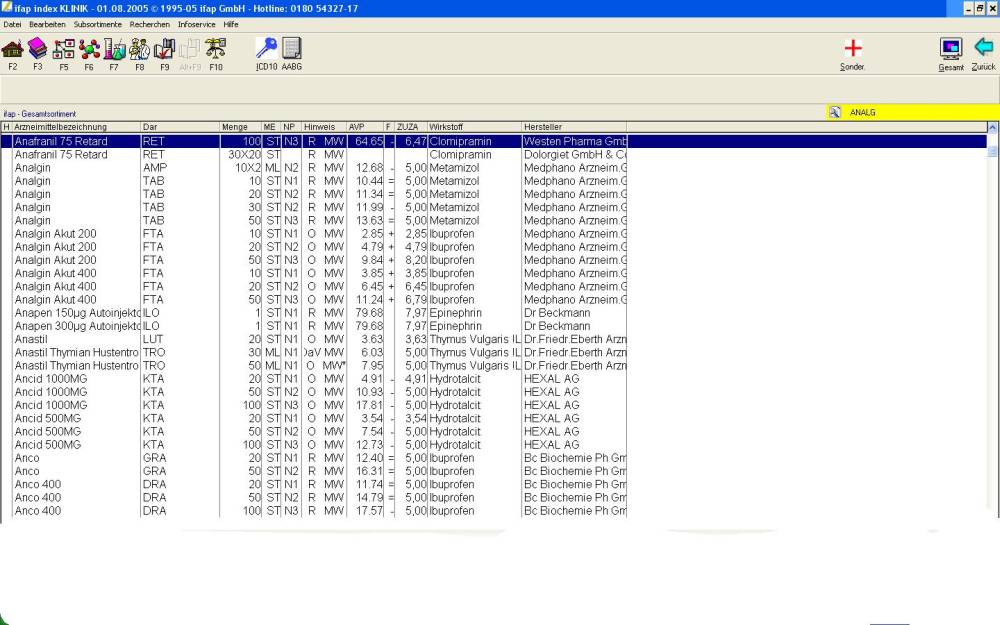Viewport: 1000px width, 625px height.
Task: Click the balance scales icon F10
Action: click(216, 49)
